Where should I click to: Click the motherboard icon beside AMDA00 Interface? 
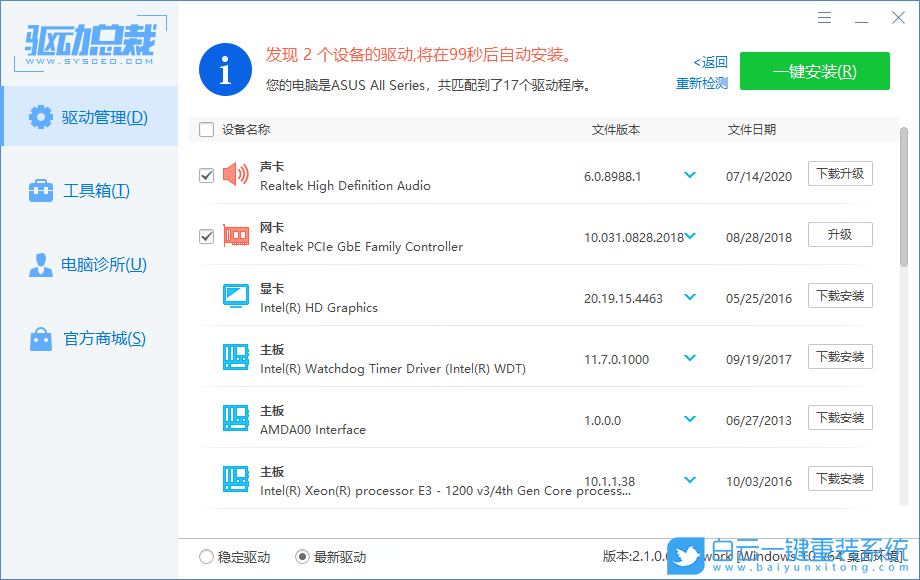tap(235, 419)
